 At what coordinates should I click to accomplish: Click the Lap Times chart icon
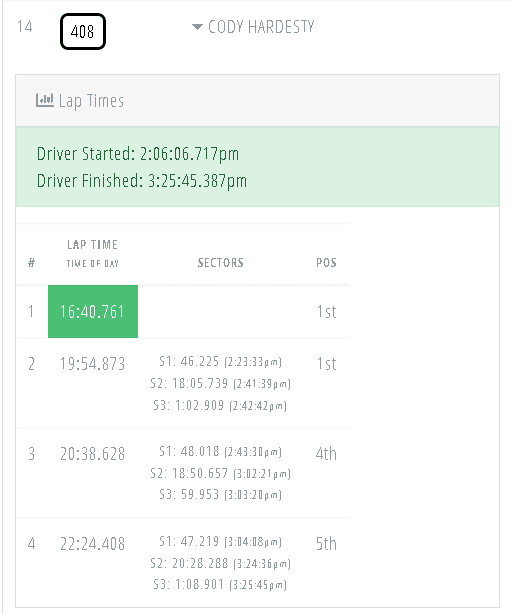click(45, 100)
